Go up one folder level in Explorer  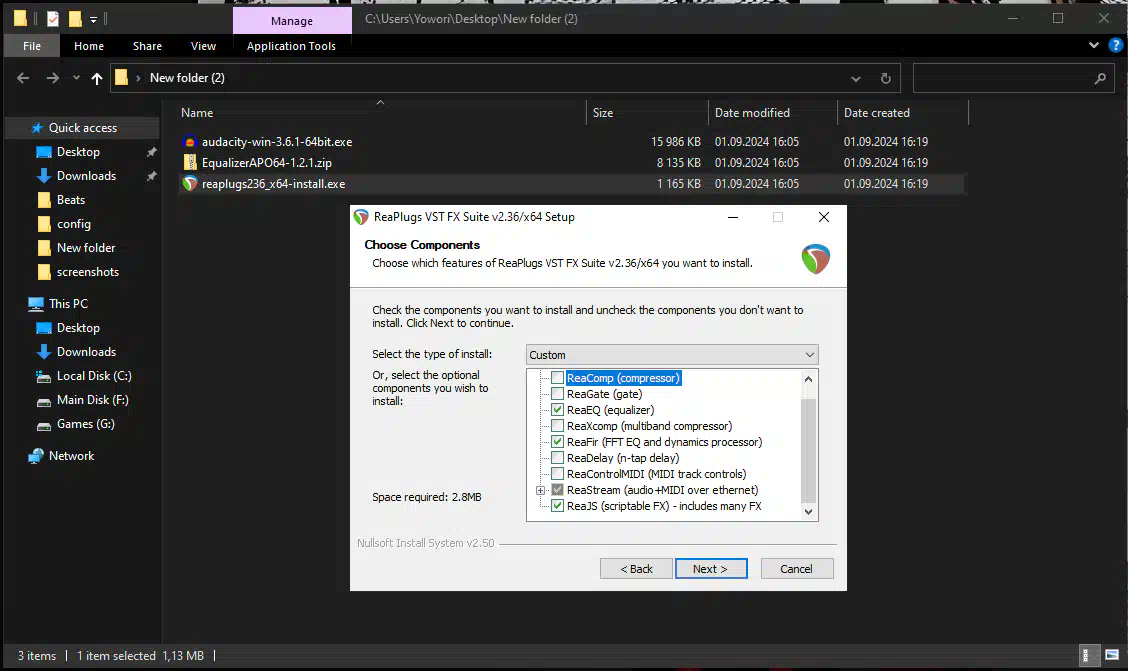96,78
